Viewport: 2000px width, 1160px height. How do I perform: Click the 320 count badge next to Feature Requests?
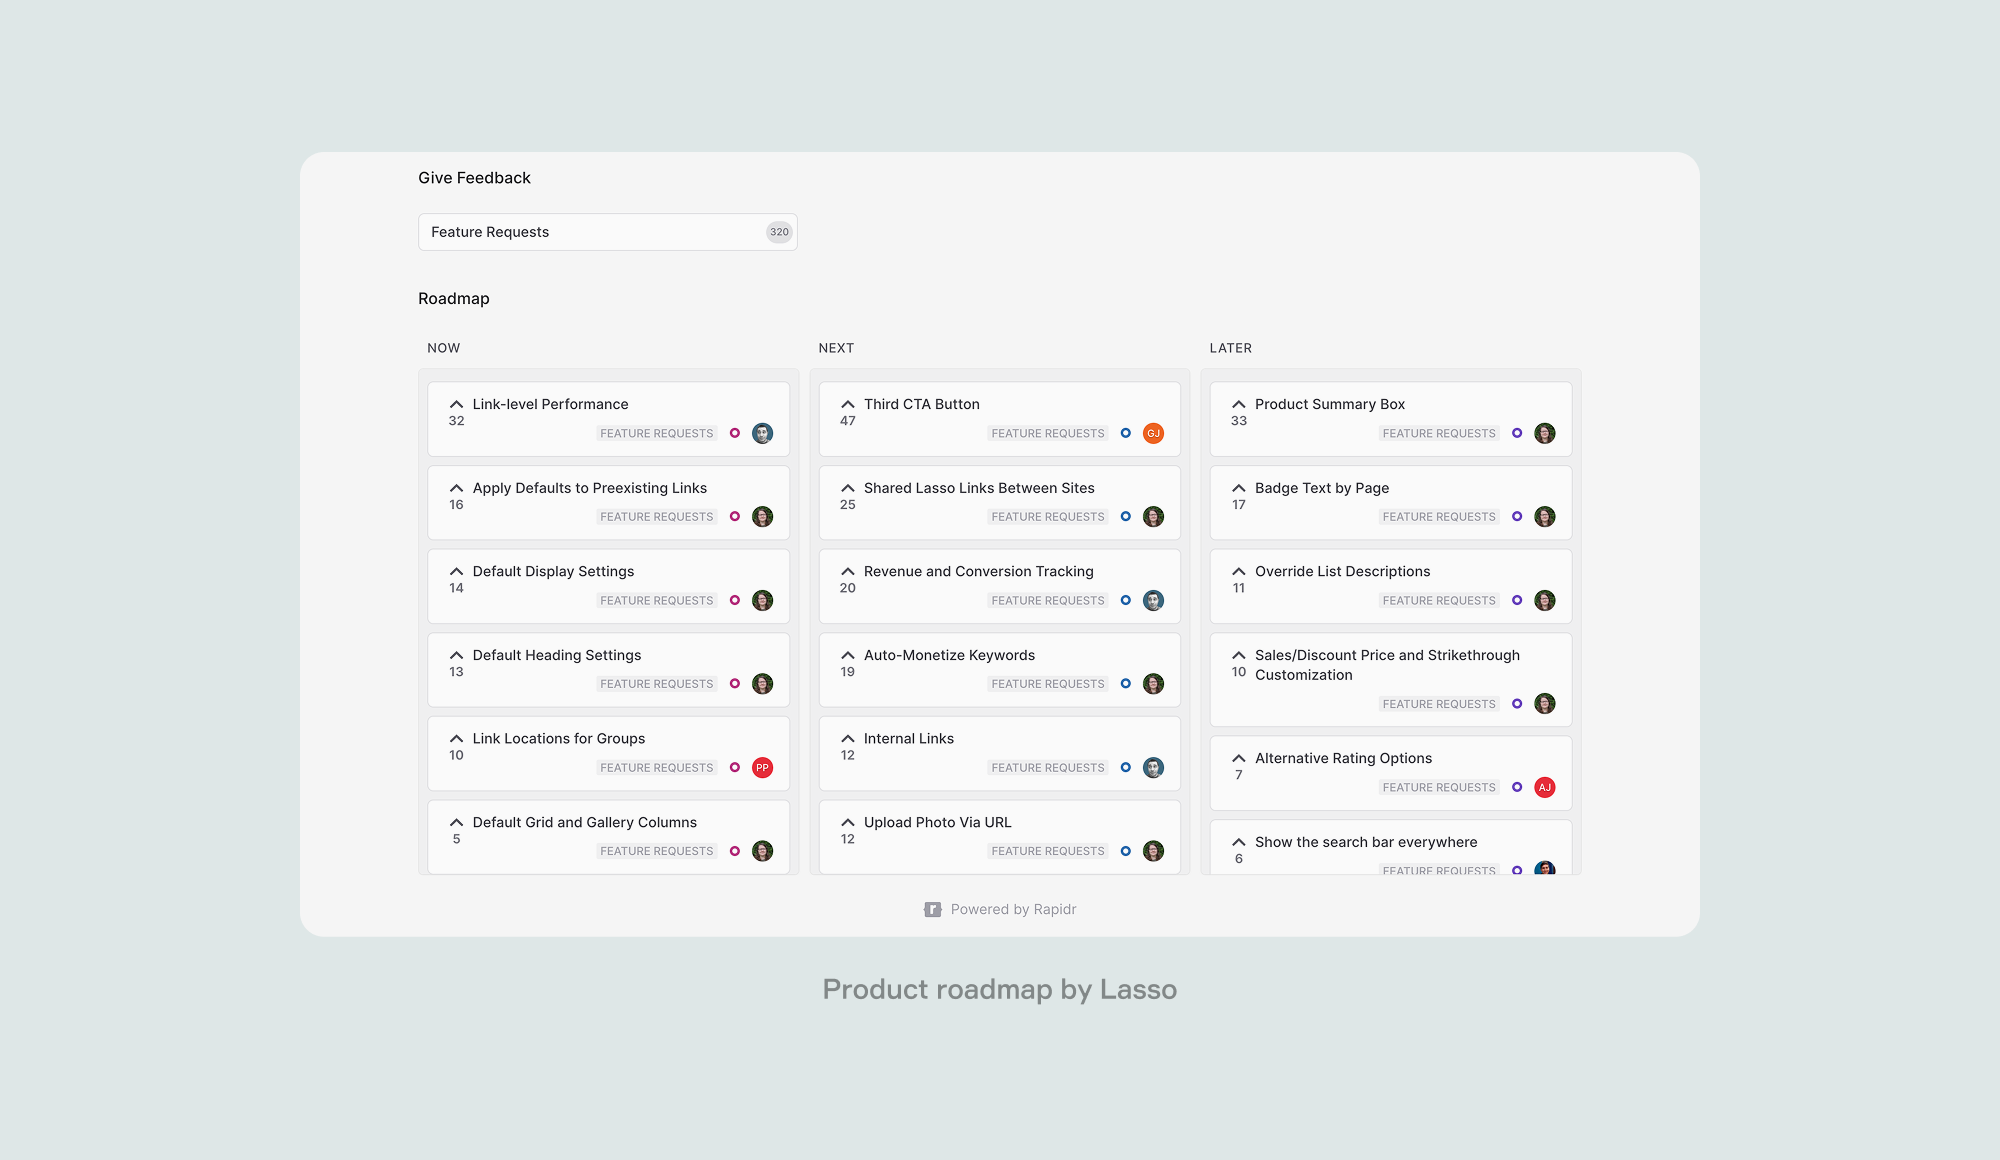pos(779,231)
